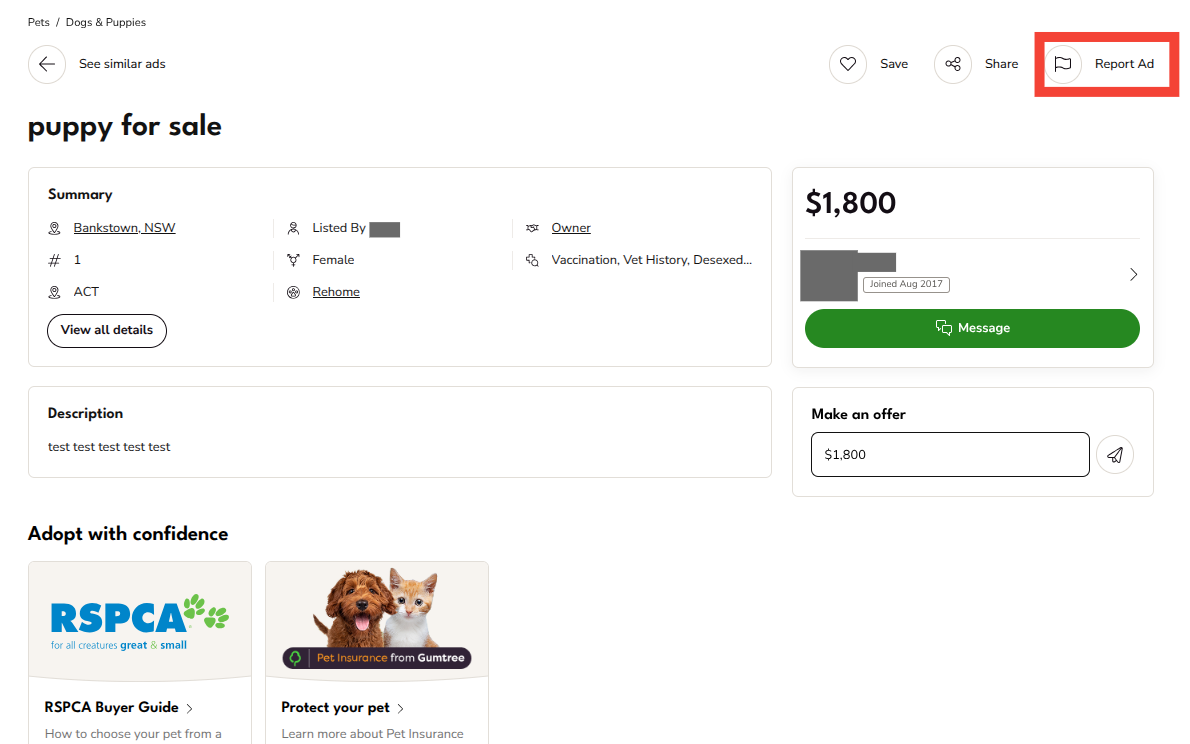This screenshot has width=1190, height=744.
Task: Send offer with paper plane icon
Action: point(1115,455)
